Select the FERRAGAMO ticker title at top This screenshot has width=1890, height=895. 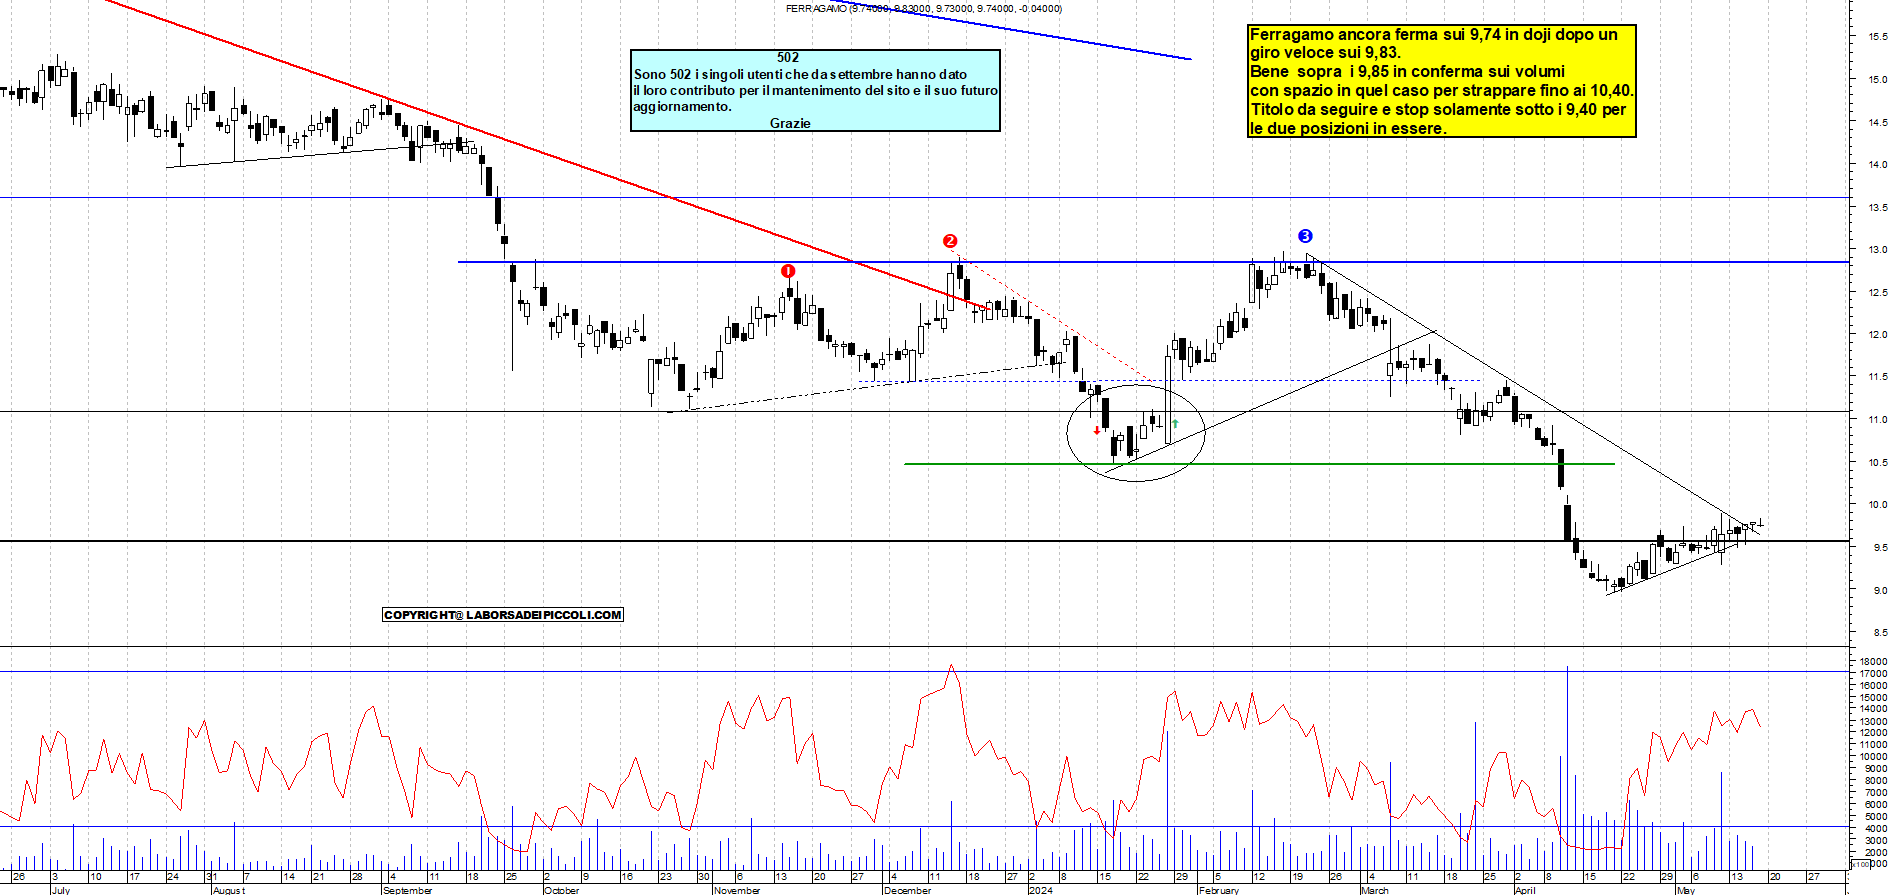tap(924, 8)
